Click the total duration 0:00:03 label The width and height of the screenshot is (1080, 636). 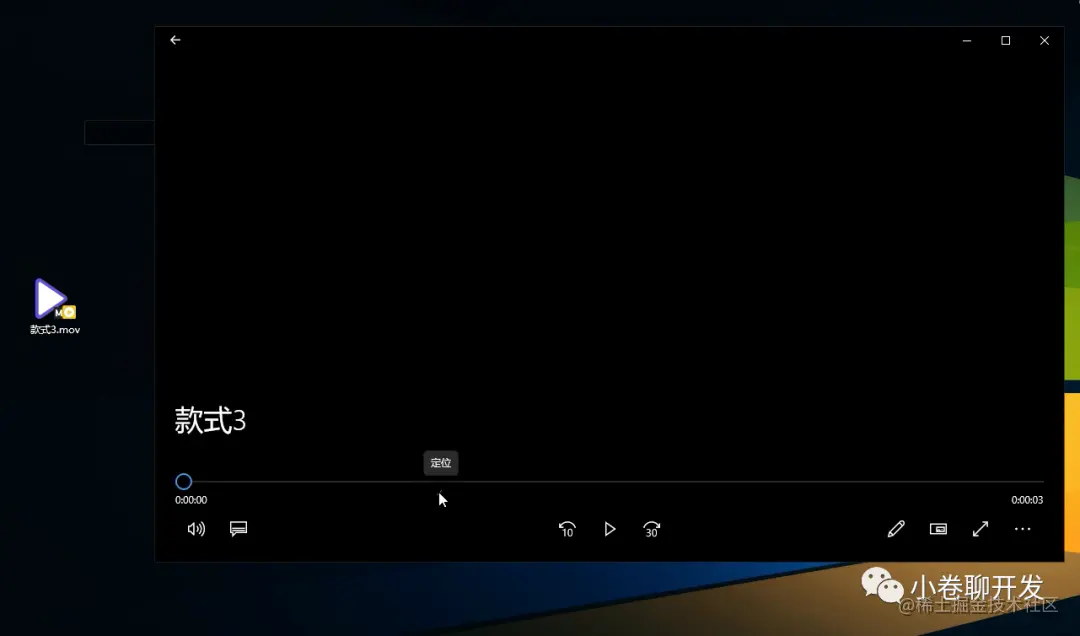pos(1027,500)
